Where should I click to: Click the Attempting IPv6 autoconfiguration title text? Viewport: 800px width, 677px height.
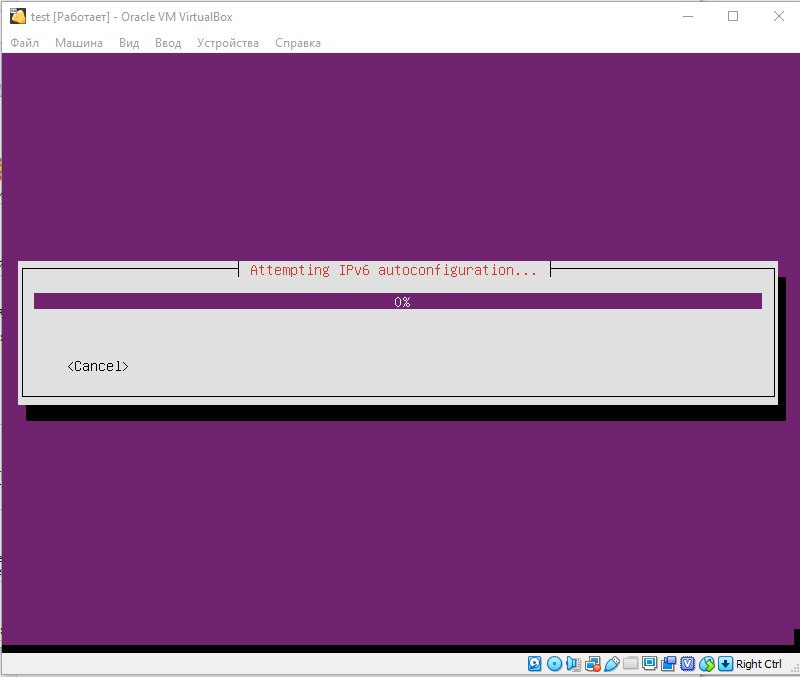pyautogui.click(x=393, y=270)
